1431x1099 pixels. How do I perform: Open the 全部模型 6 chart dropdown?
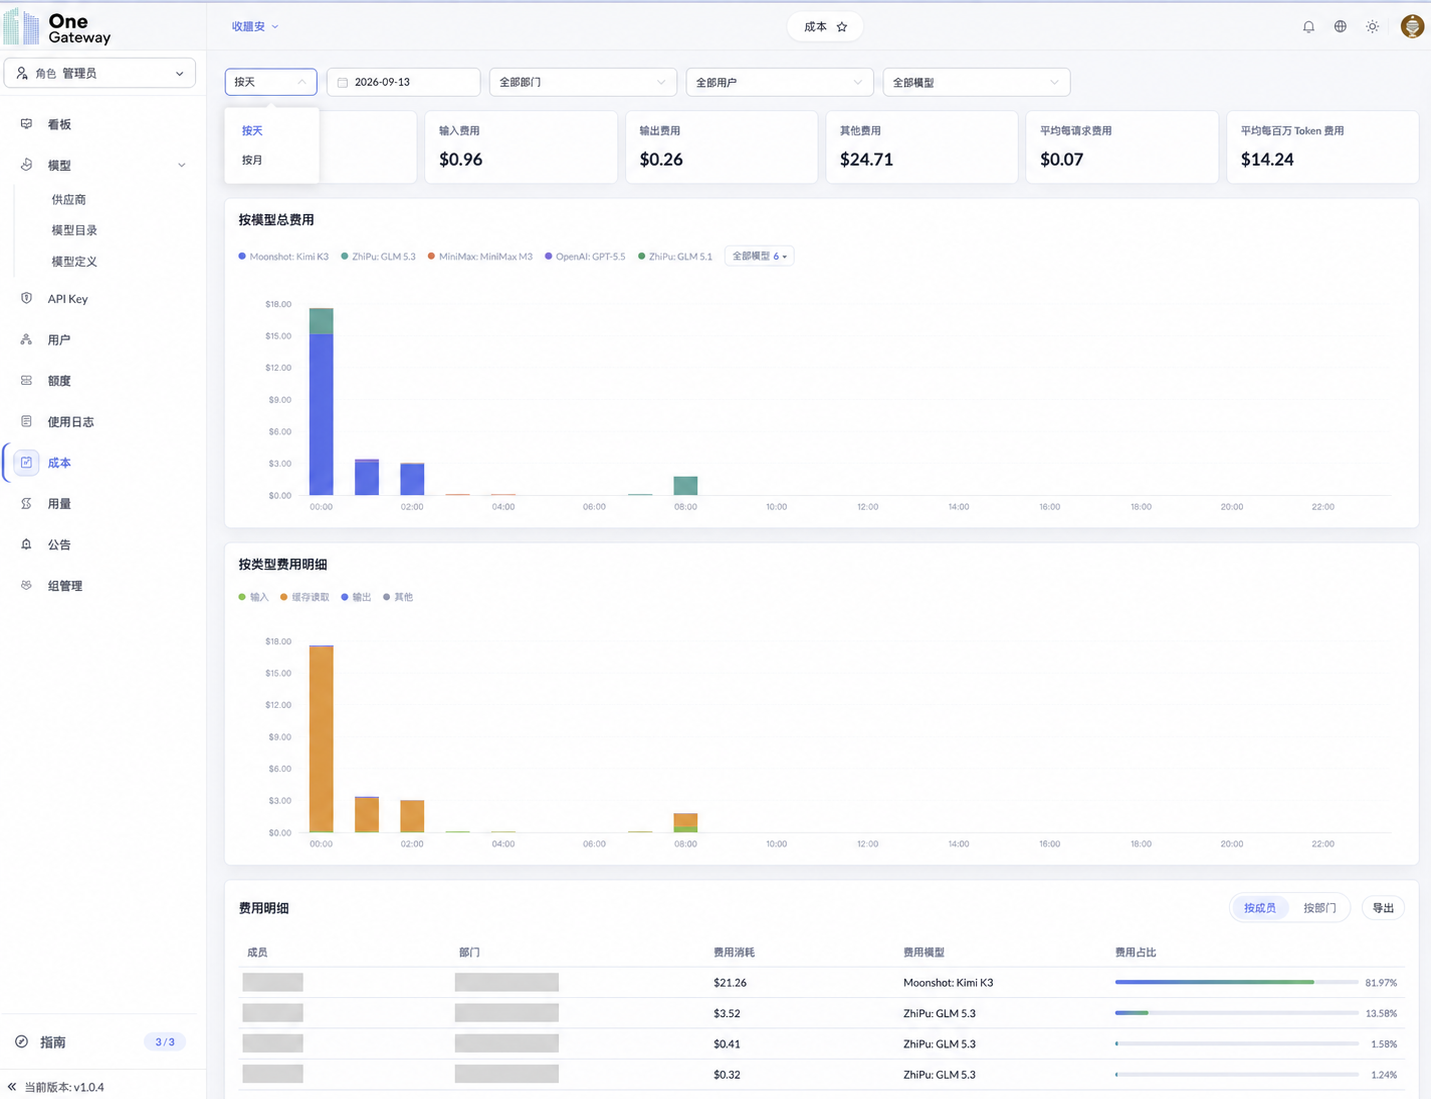[759, 257]
